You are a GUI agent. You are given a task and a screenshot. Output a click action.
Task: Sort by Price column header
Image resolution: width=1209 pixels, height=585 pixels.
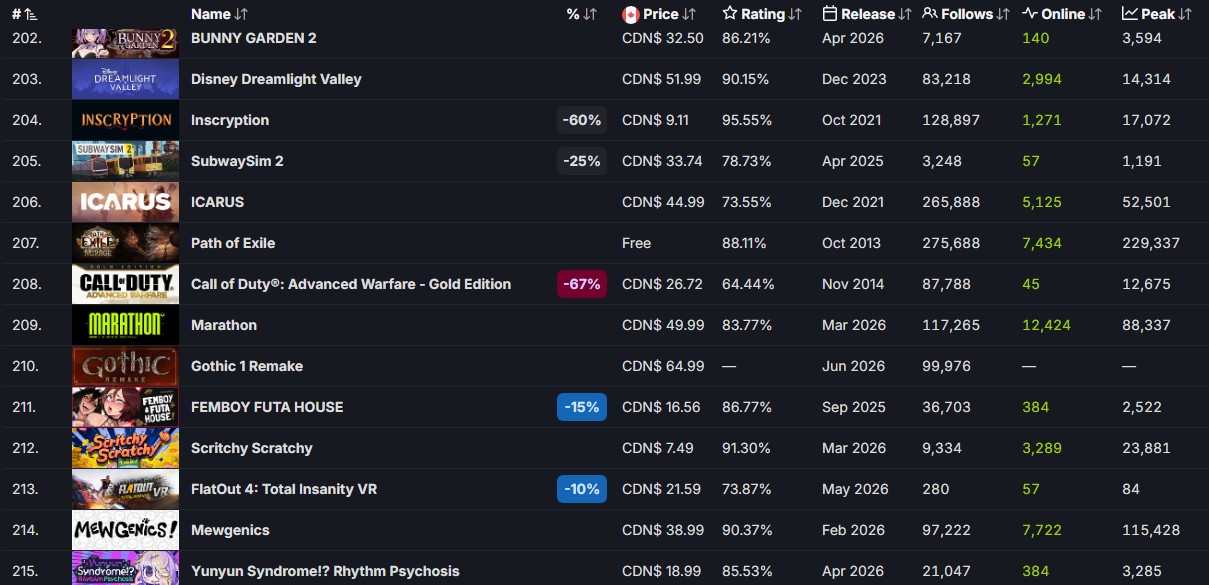tap(659, 14)
